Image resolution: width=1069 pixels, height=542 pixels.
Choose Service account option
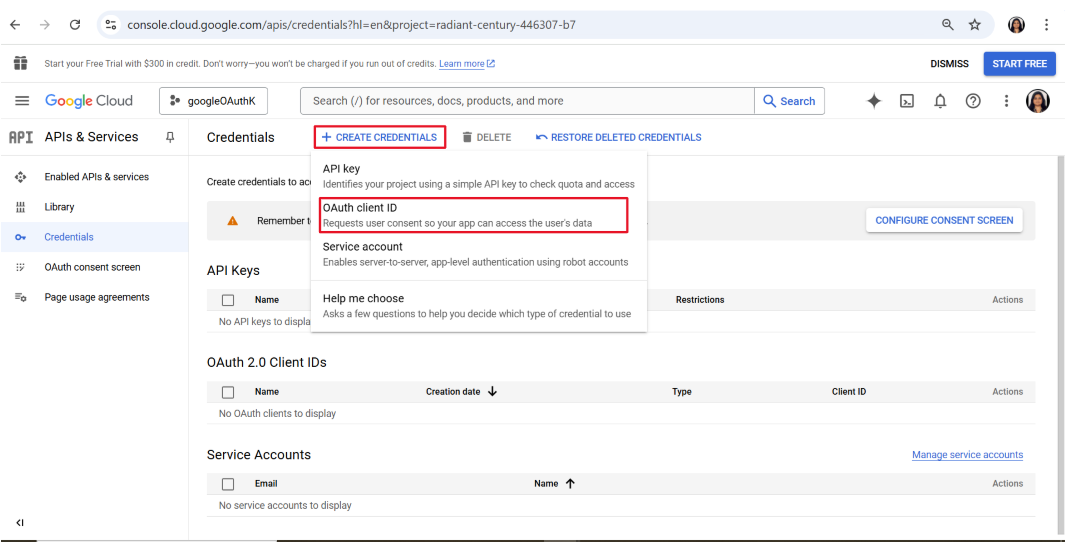tap(479, 254)
